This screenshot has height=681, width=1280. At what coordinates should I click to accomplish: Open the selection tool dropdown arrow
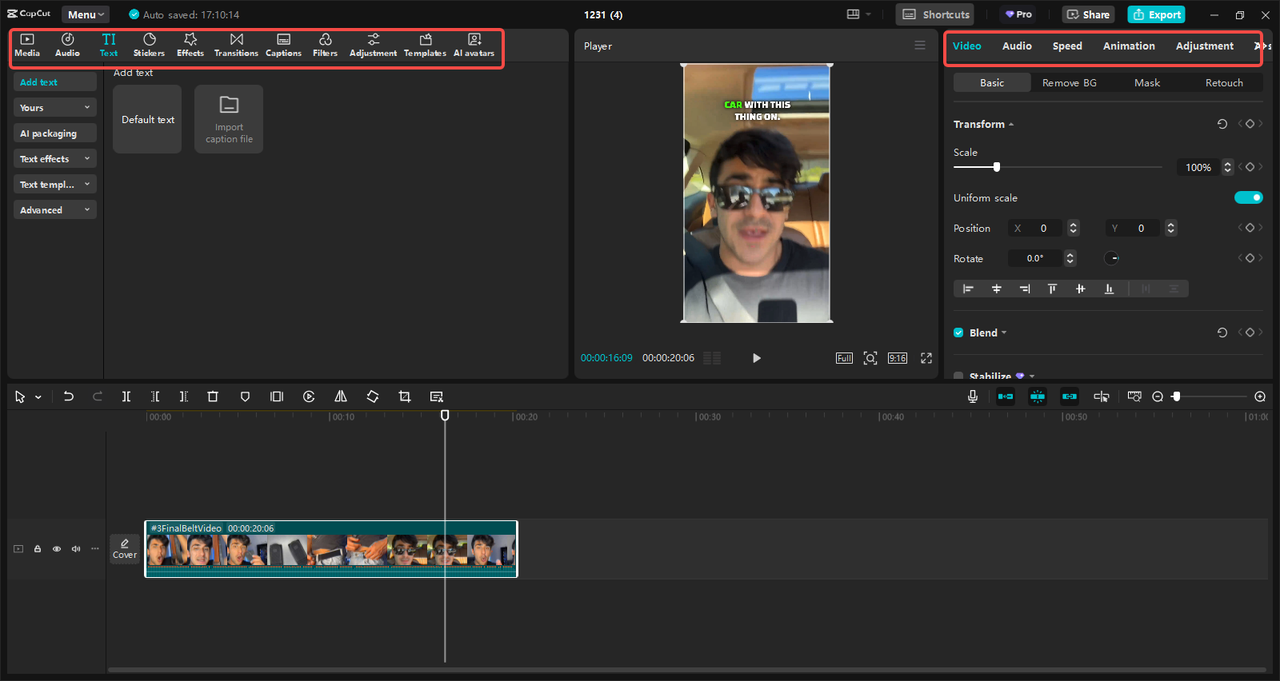tap(38, 397)
